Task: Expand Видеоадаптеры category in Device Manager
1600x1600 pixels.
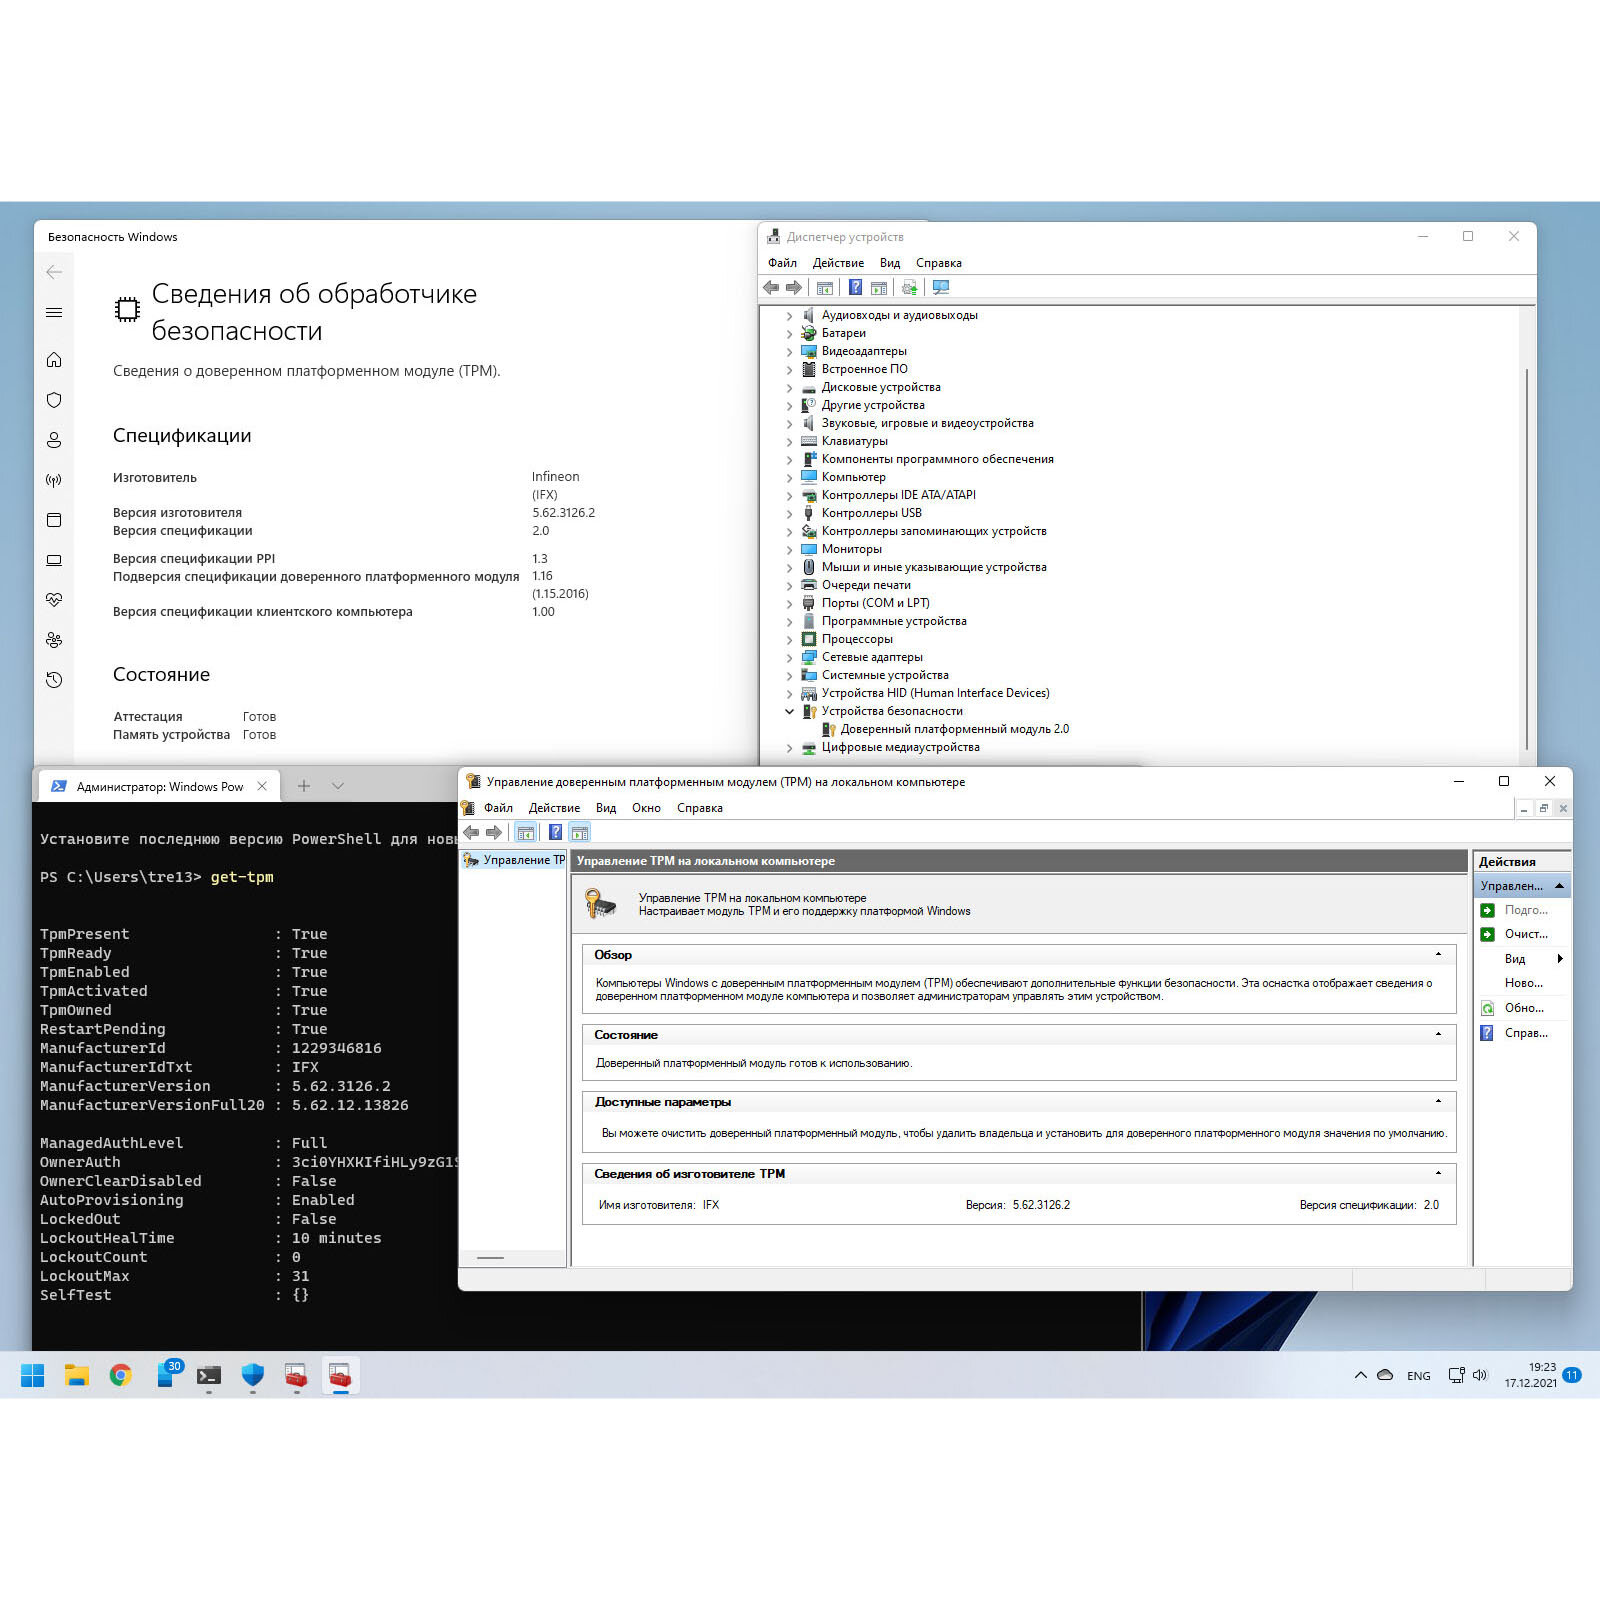Action: (x=789, y=352)
